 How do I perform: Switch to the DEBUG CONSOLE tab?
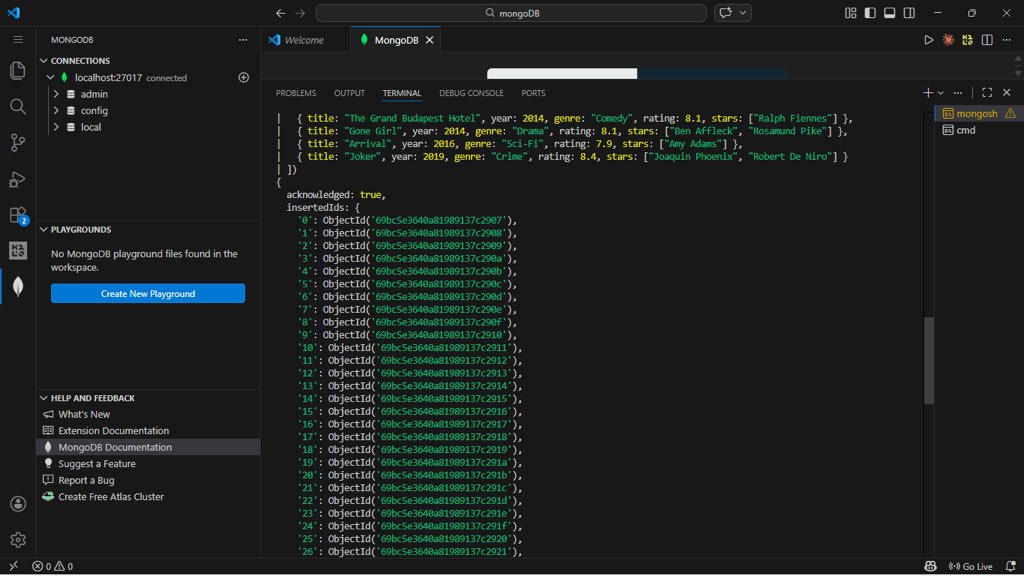point(471,93)
